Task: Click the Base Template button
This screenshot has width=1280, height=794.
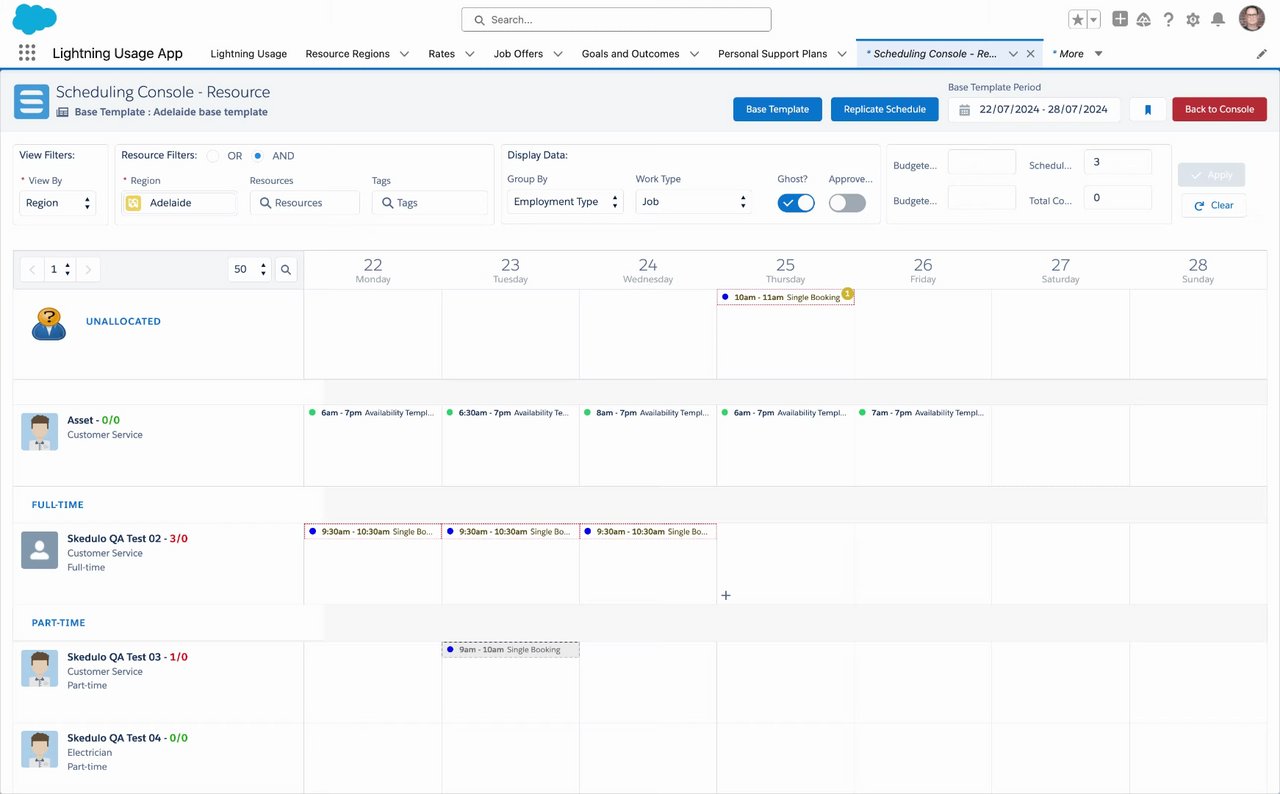Action: click(777, 109)
